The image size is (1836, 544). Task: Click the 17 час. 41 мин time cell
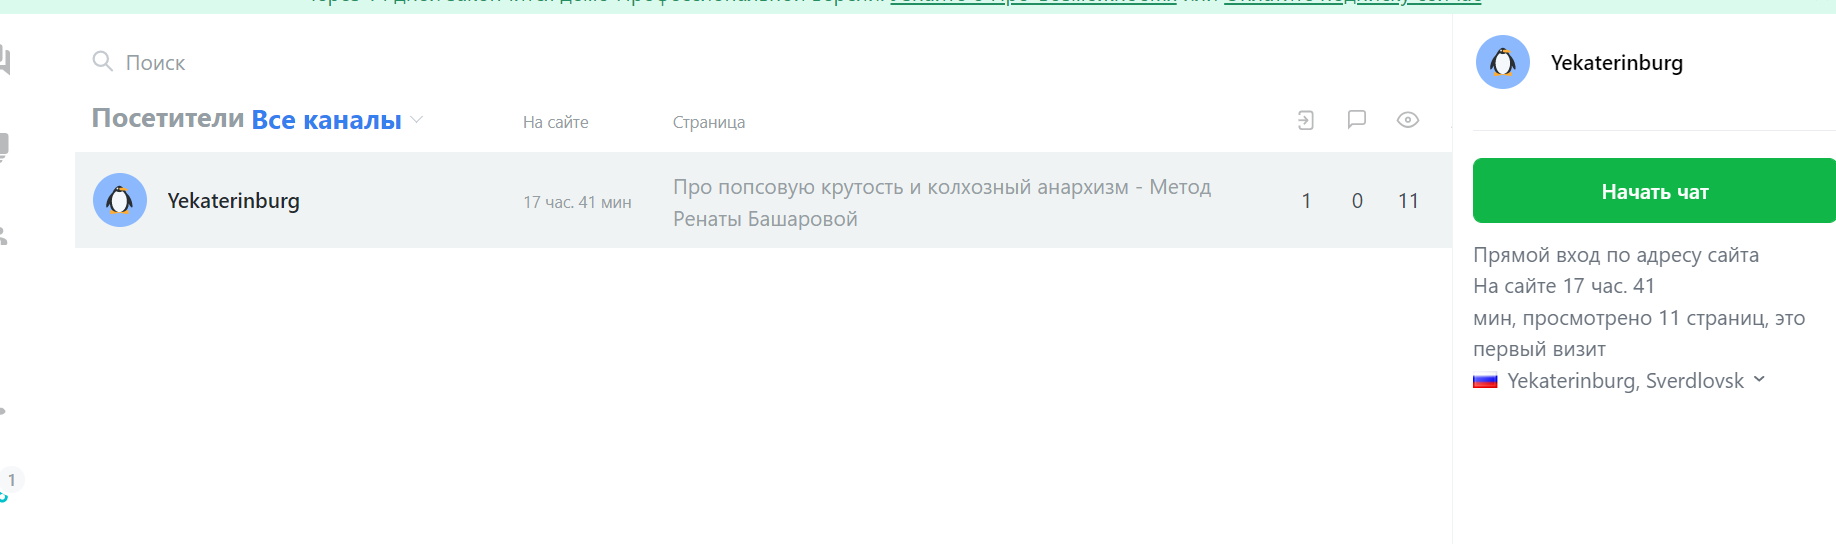(577, 202)
